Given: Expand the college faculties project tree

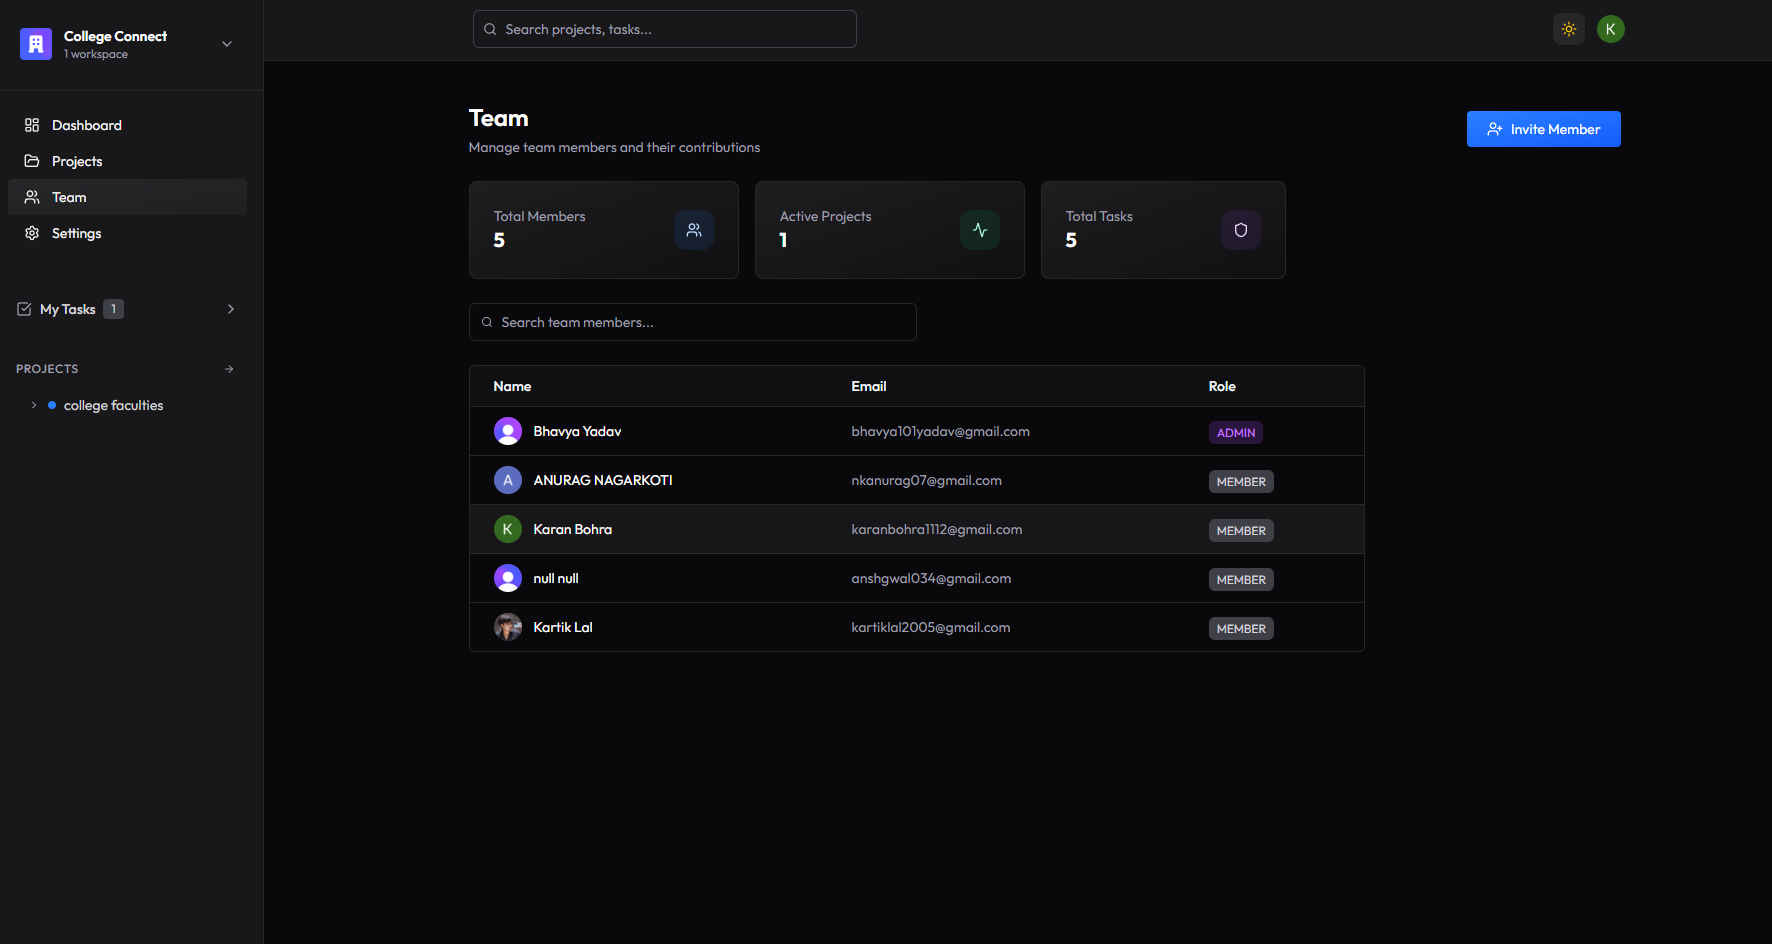Looking at the screenshot, I should [x=34, y=405].
